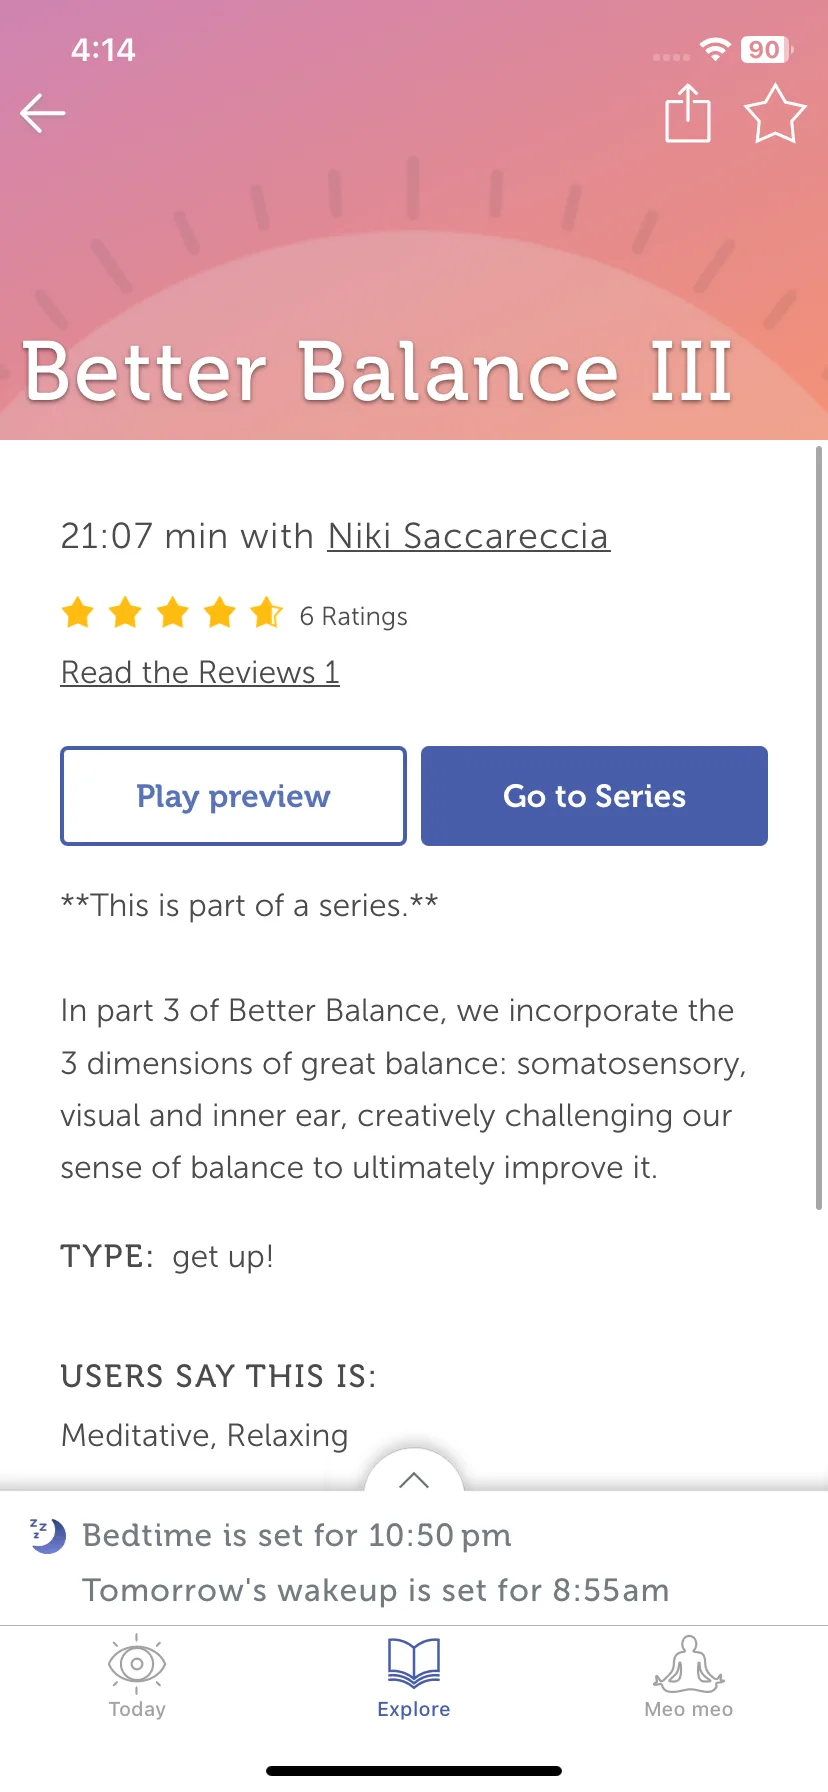Click the vertical scrollbar on right edge
Viewport: 828px width, 1792px height.
click(819, 828)
